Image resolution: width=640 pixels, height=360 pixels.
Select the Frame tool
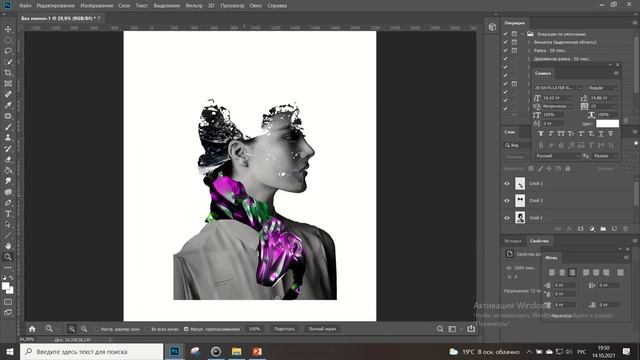tap(8, 83)
